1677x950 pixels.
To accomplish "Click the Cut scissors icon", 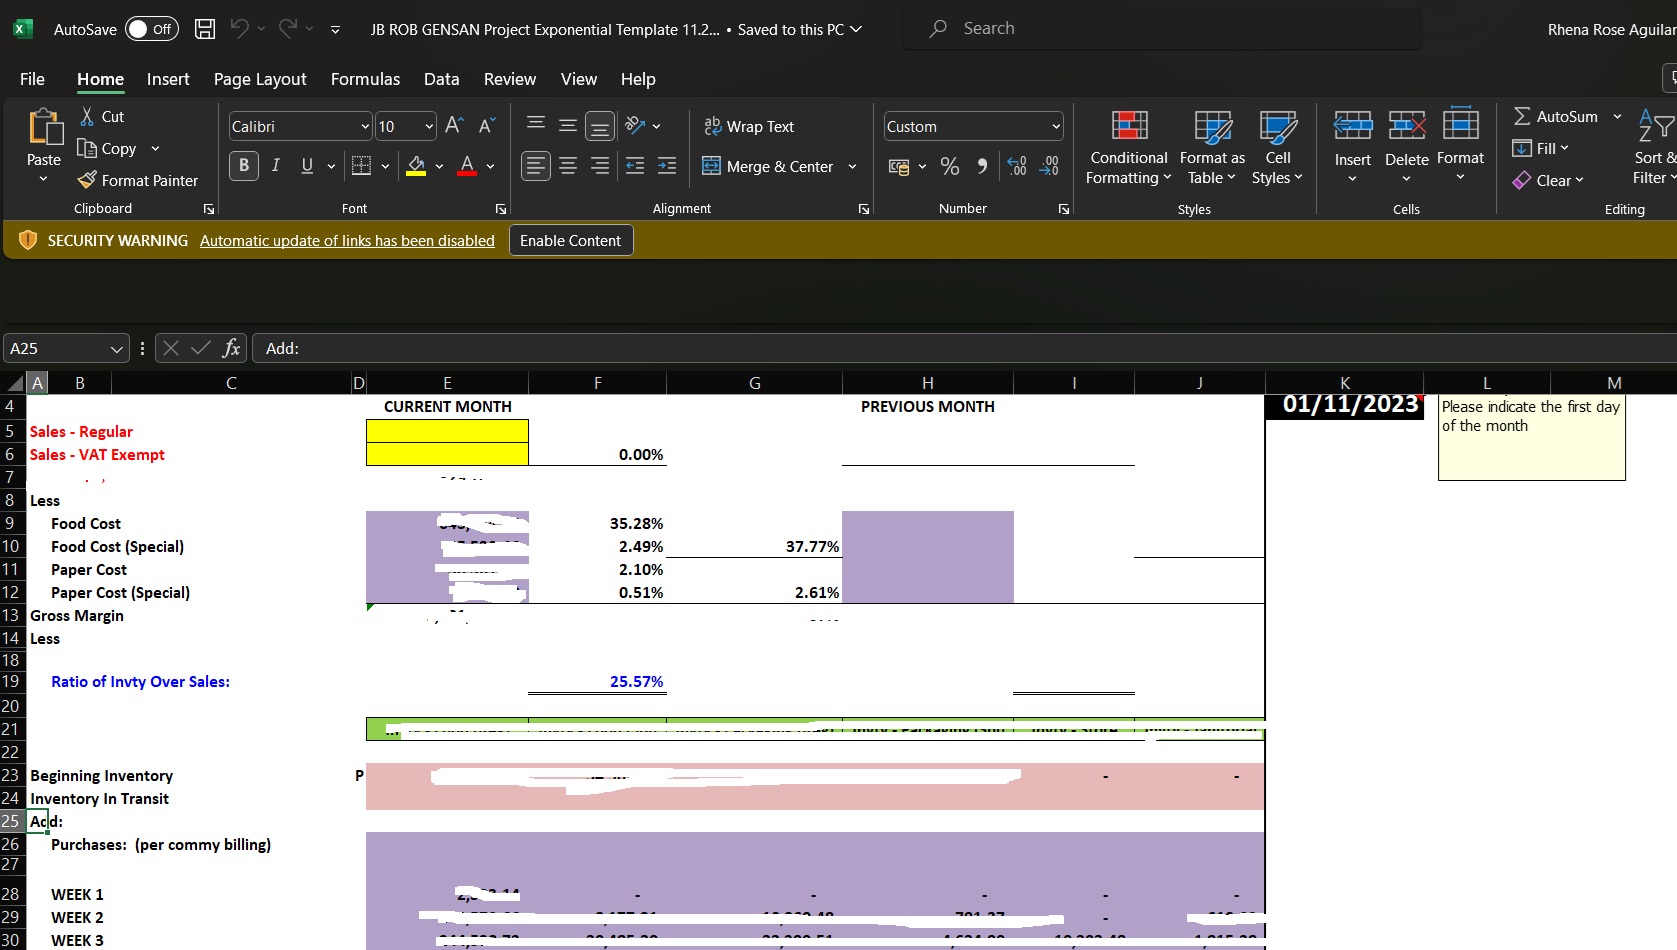I will point(87,117).
